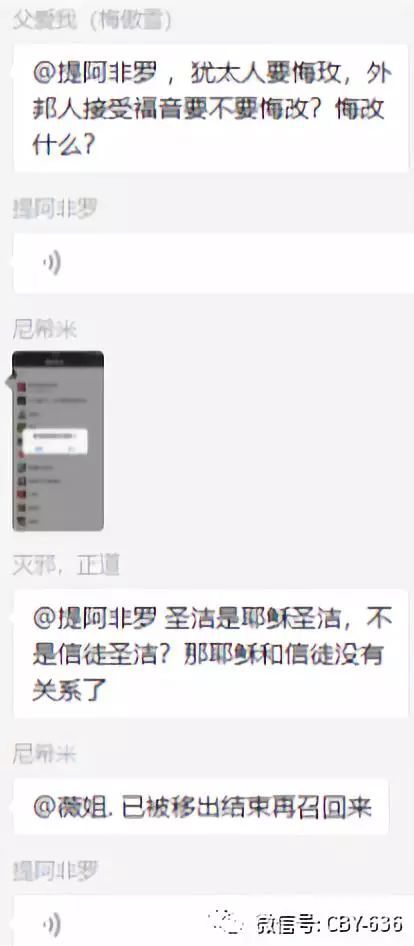Viewport: 414px width, 946px height.
Task: Click sound-wave icon in first voice message
Action: 53,264
